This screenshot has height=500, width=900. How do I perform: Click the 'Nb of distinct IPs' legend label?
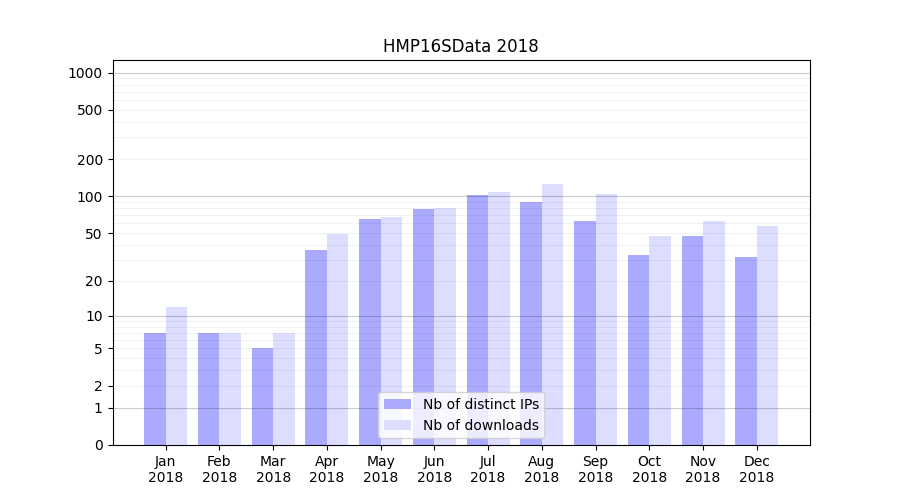click(480, 404)
